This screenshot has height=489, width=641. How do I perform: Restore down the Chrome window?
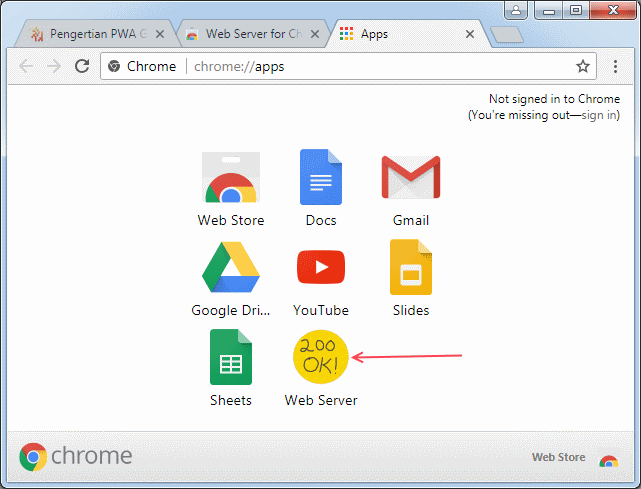tap(576, 11)
